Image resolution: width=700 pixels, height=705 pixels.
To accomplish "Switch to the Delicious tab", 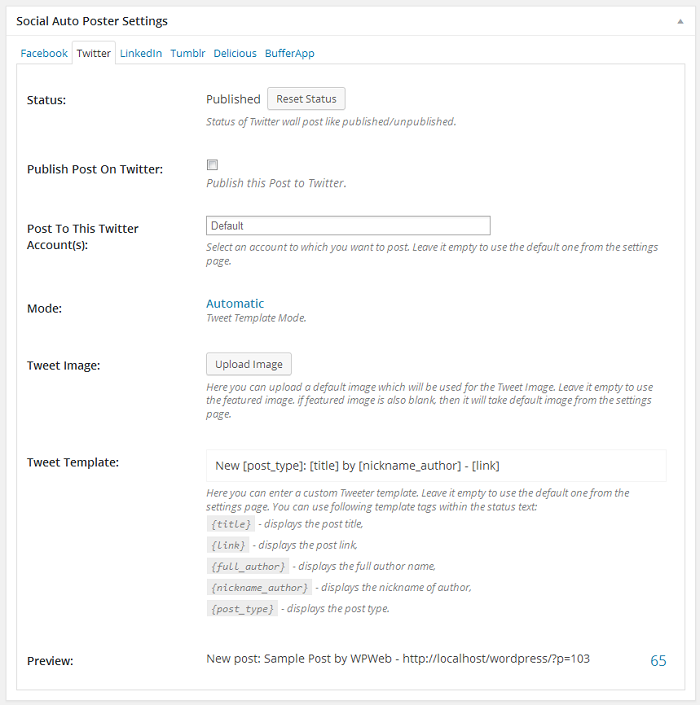I will (235, 53).
